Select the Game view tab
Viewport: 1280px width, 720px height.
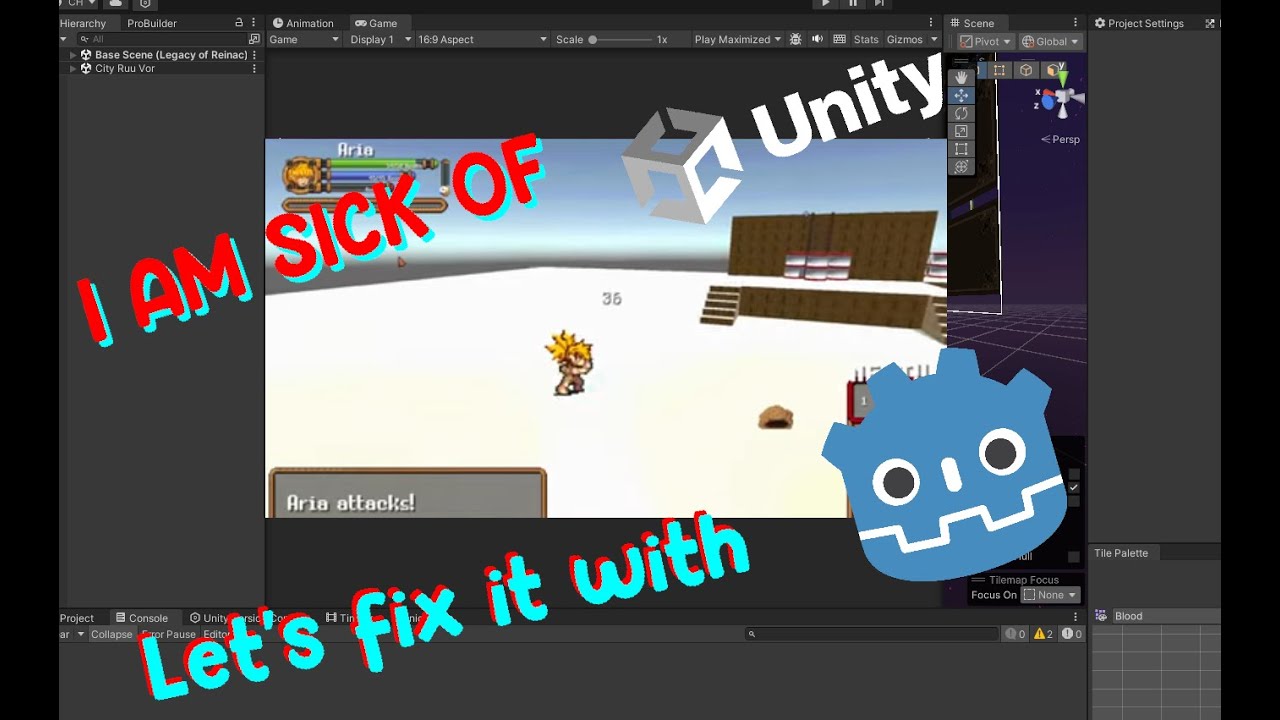point(376,23)
